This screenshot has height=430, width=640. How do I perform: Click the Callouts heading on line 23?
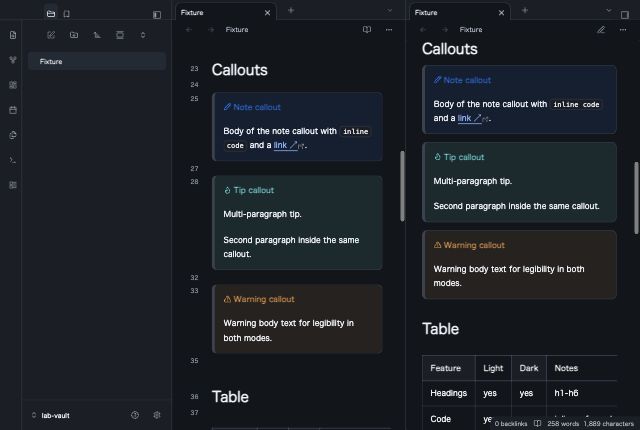(240, 70)
